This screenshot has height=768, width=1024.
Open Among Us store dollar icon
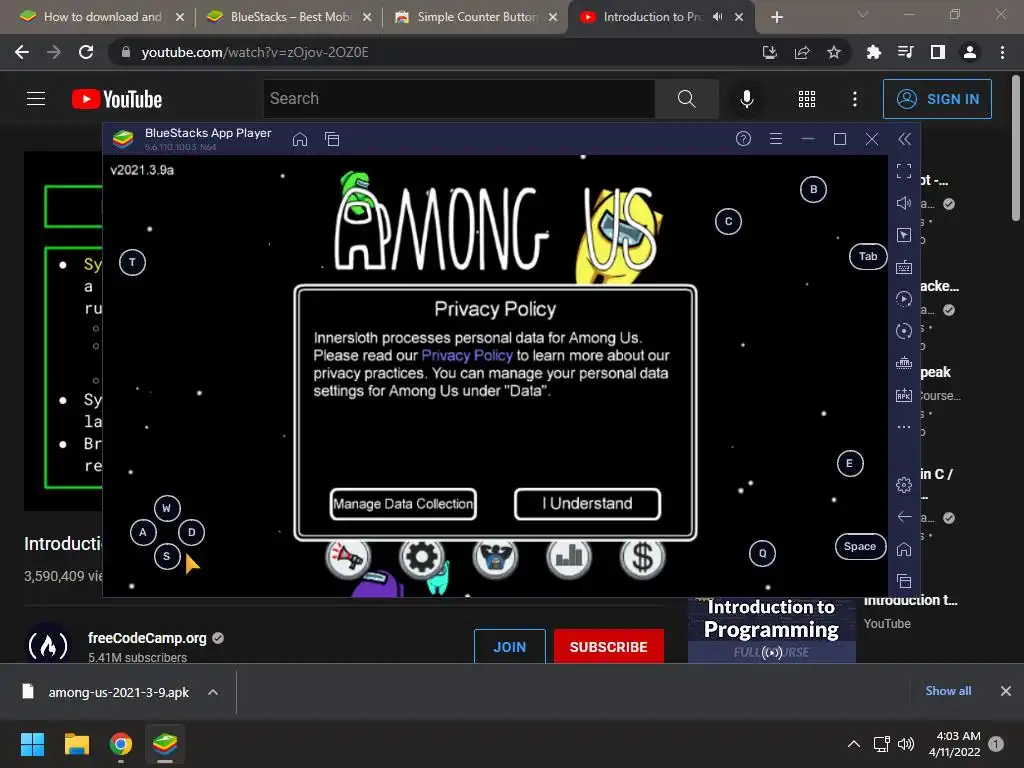[x=643, y=557]
